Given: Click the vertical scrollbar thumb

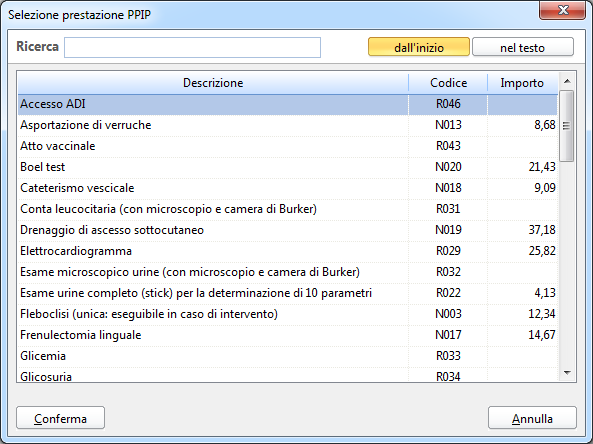Looking at the screenshot, I should [x=567, y=126].
